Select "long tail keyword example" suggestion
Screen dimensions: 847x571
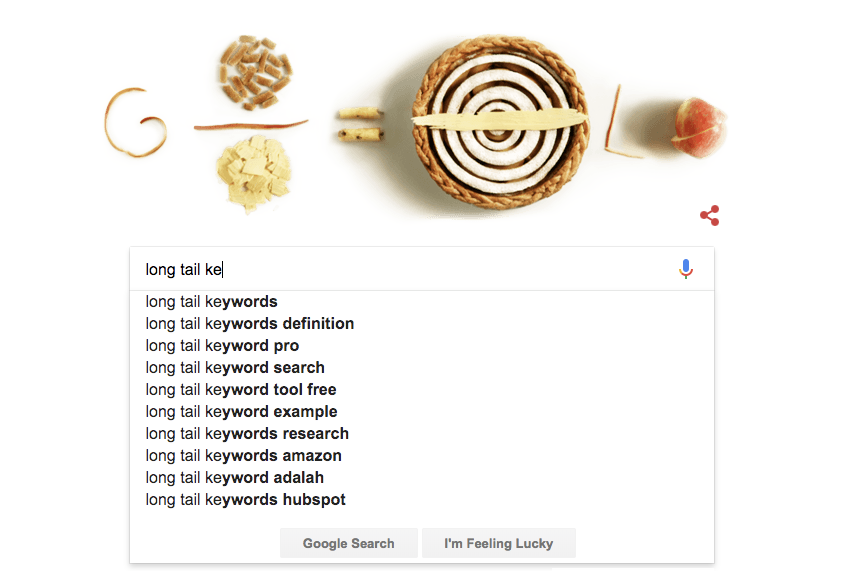pyautogui.click(x=241, y=412)
